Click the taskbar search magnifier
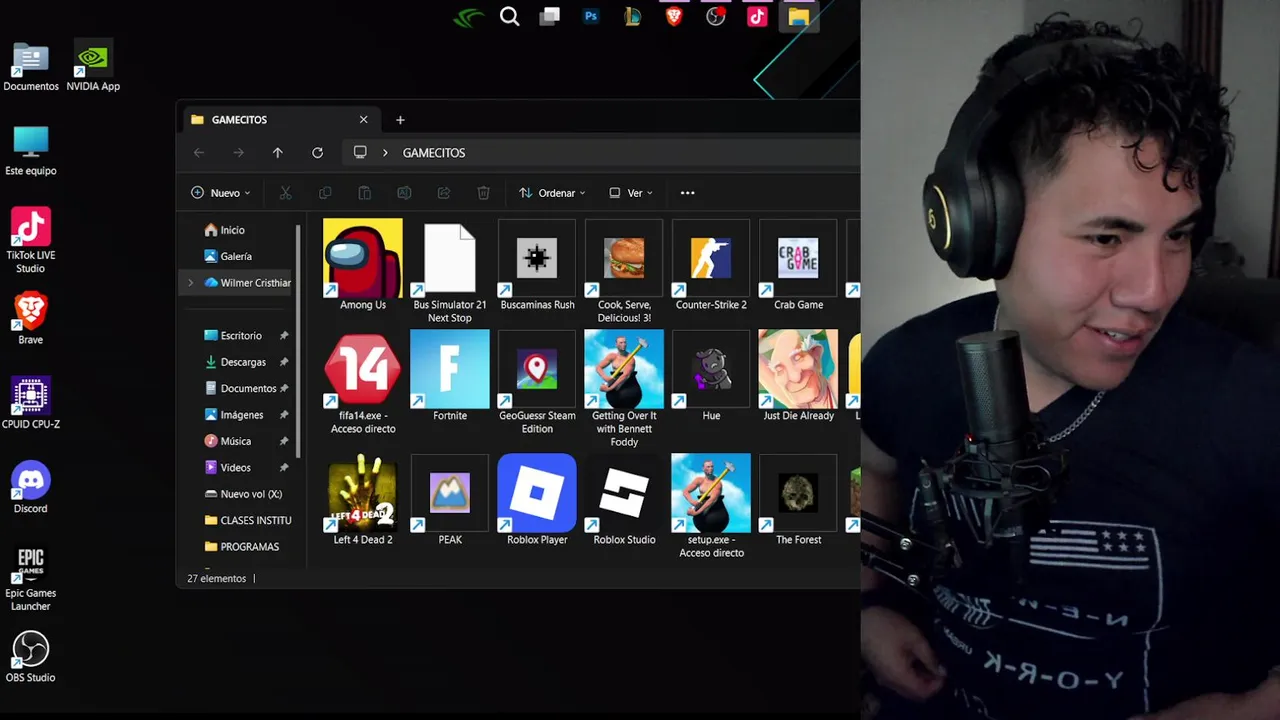Image resolution: width=1280 pixels, height=720 pixels. (x=509, y=16)
